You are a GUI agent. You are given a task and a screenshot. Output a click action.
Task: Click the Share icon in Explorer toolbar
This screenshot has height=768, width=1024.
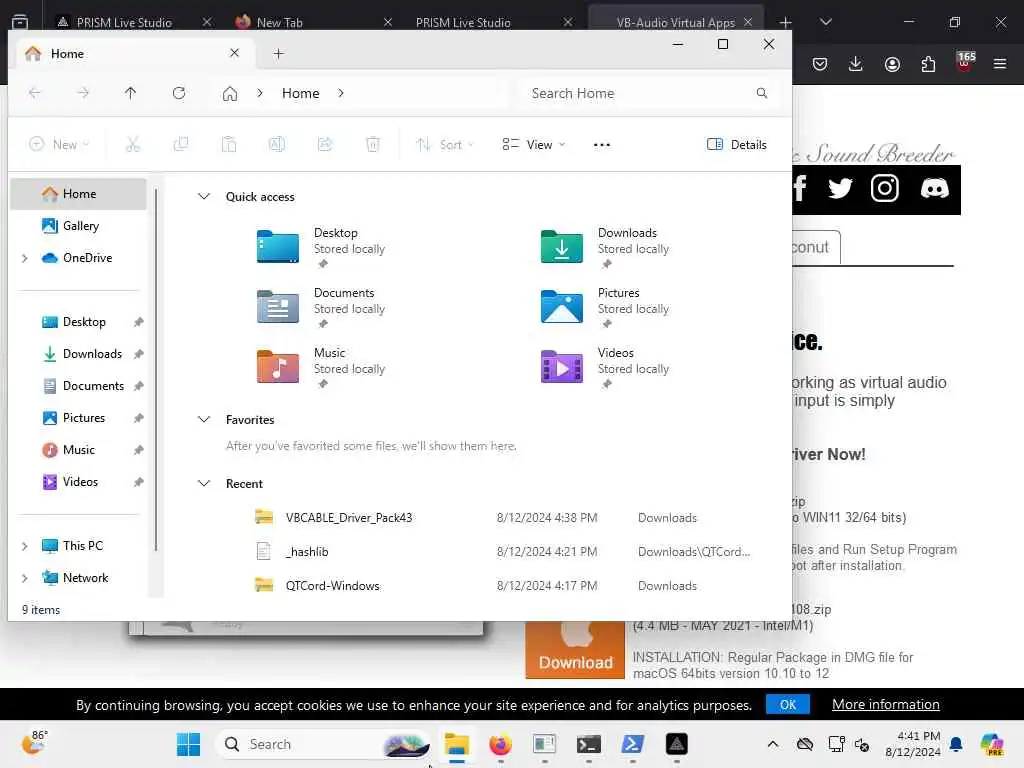tap(325, 144)
